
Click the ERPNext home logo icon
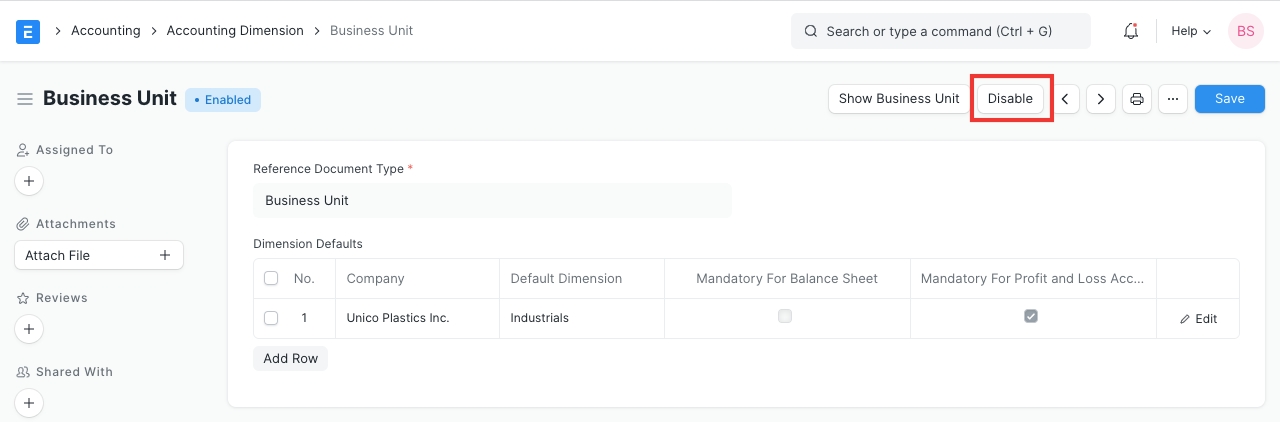28,31
